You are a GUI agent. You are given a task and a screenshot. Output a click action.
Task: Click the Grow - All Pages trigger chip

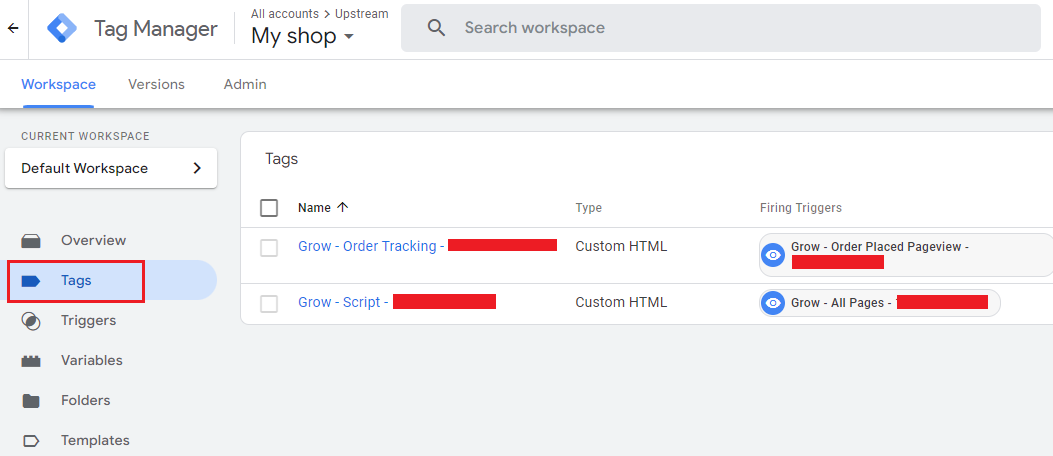click(880, 303)
